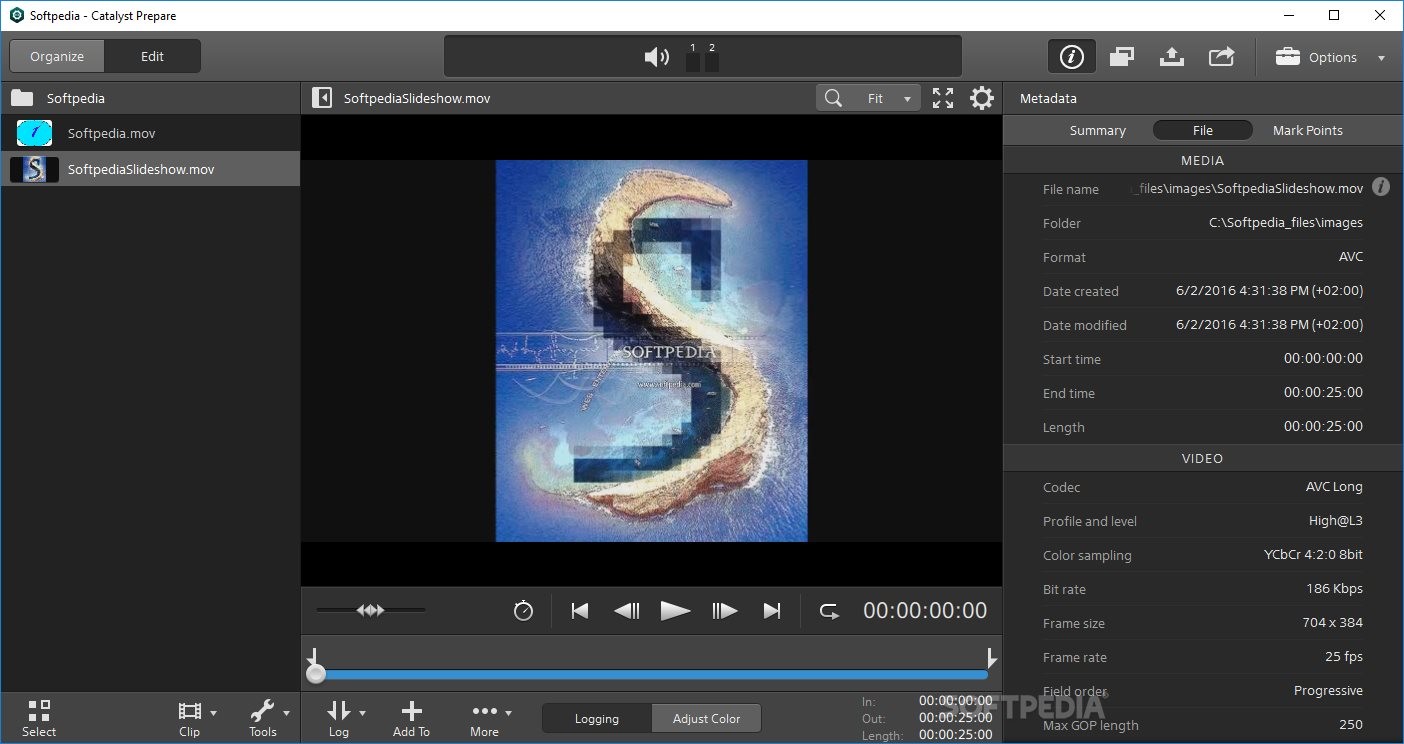Open the More menu
The image size is (1404, 744).
490,718
